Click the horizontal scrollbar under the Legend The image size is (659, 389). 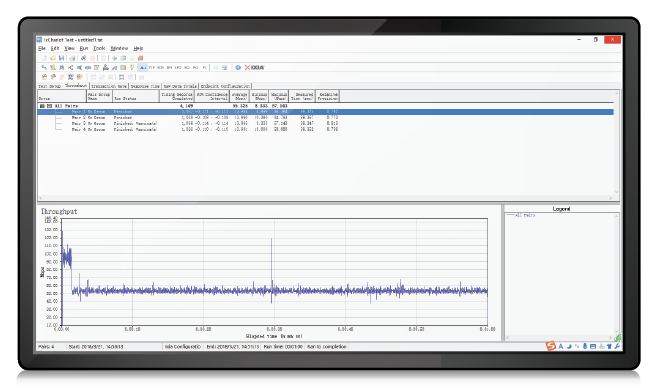(559, 337)
